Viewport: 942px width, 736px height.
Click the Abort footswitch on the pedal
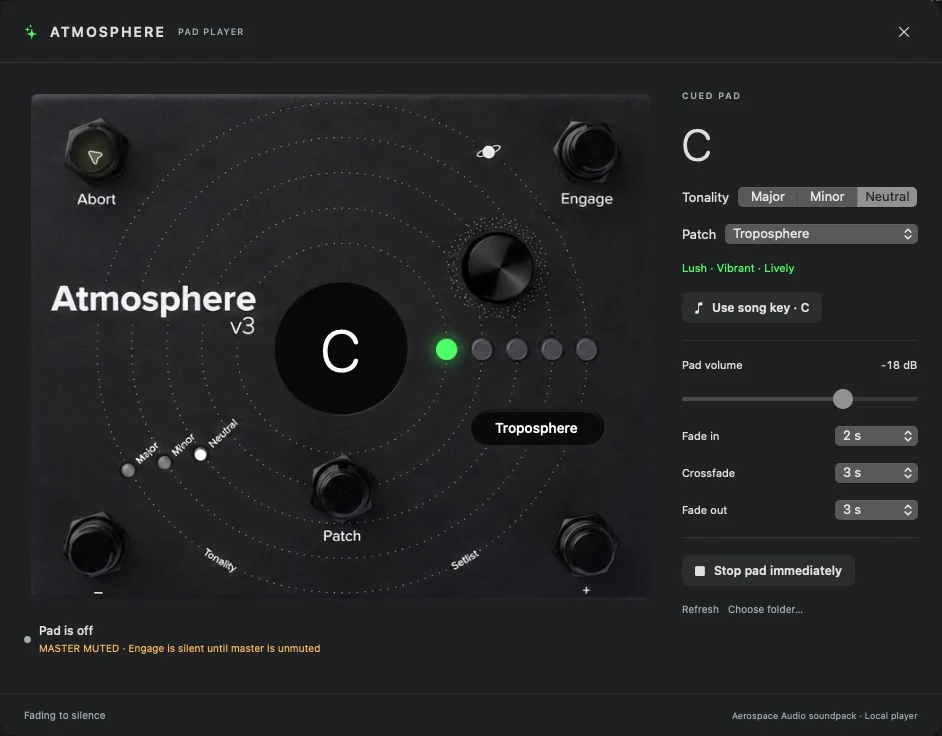point(96,153)
